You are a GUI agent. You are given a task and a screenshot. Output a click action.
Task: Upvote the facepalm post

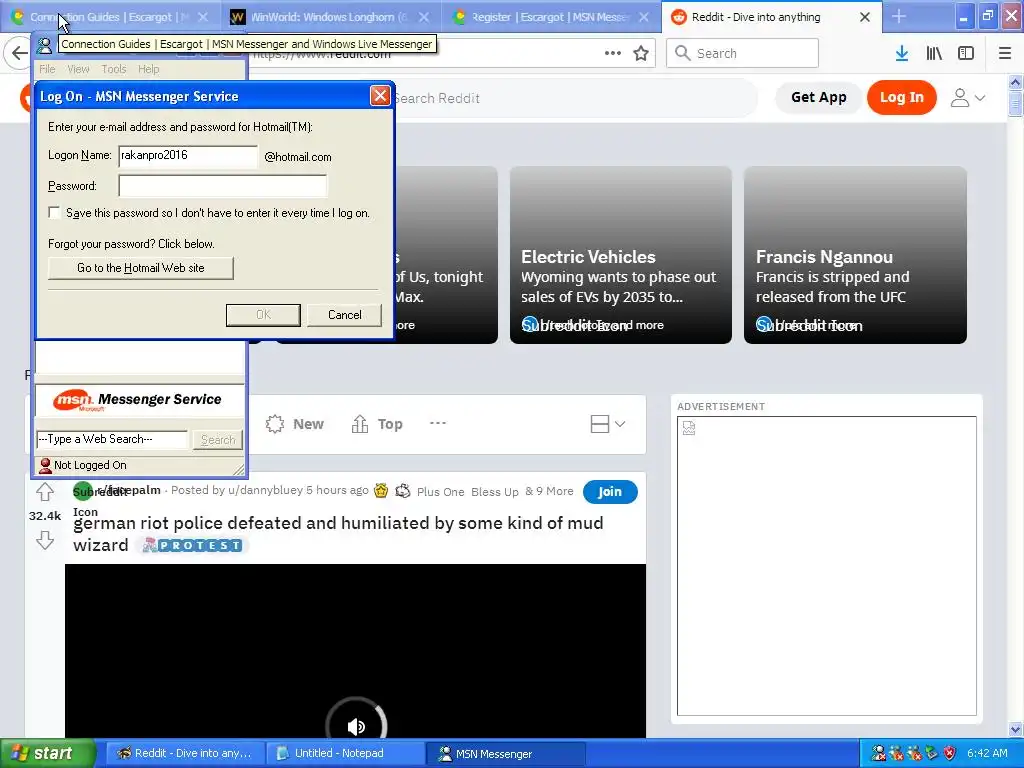pyautogui.click(x=44, y=491)
